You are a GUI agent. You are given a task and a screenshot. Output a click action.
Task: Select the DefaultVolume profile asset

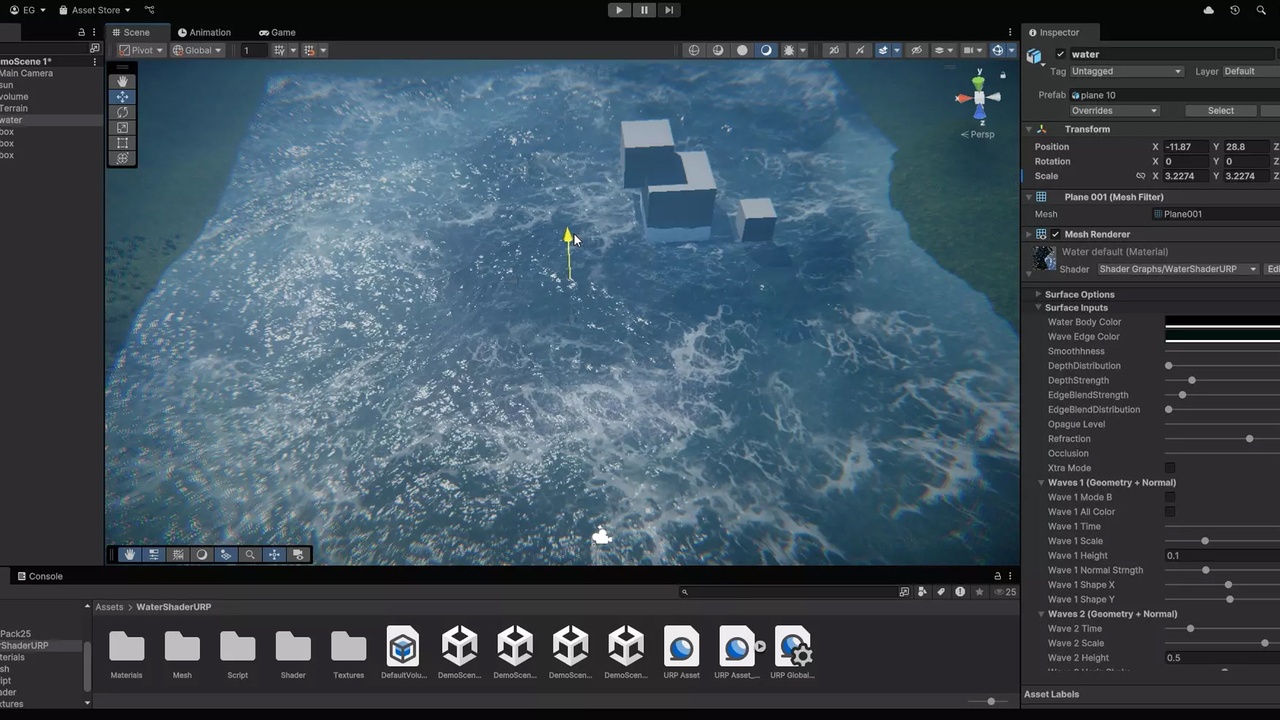(403, 653)
